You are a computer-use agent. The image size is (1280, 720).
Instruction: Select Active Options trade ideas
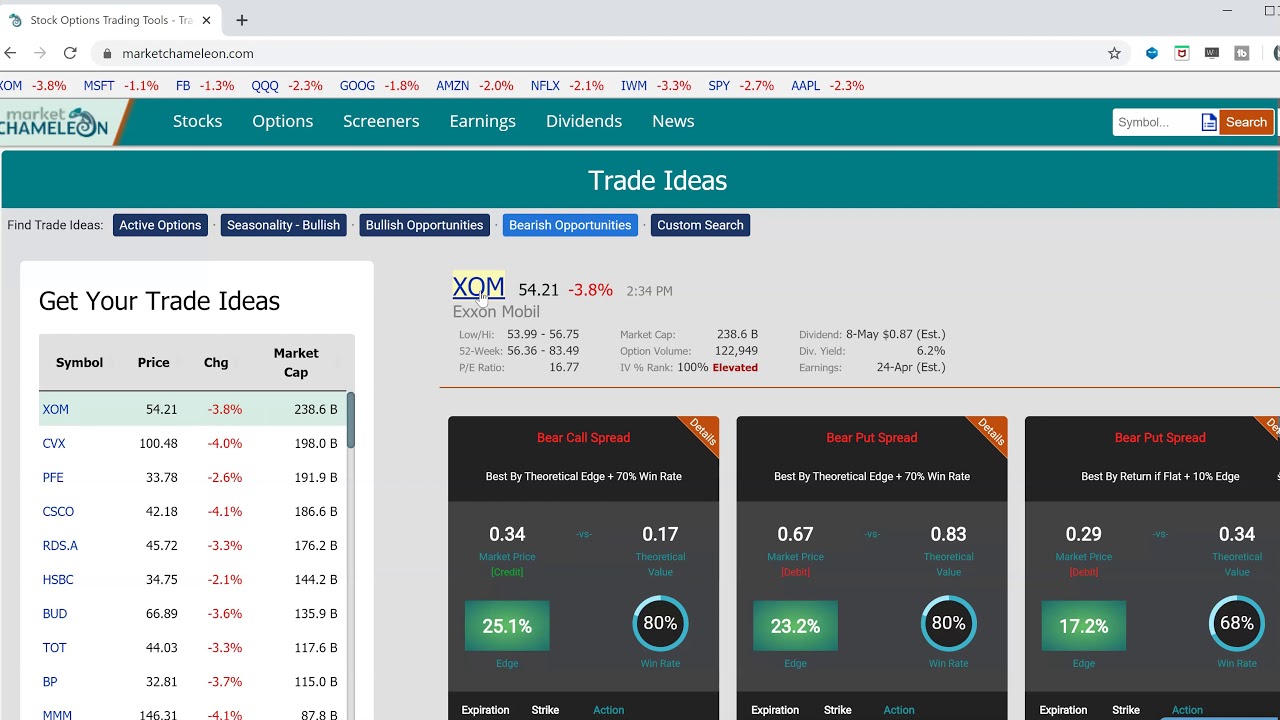tap(160, 225)
